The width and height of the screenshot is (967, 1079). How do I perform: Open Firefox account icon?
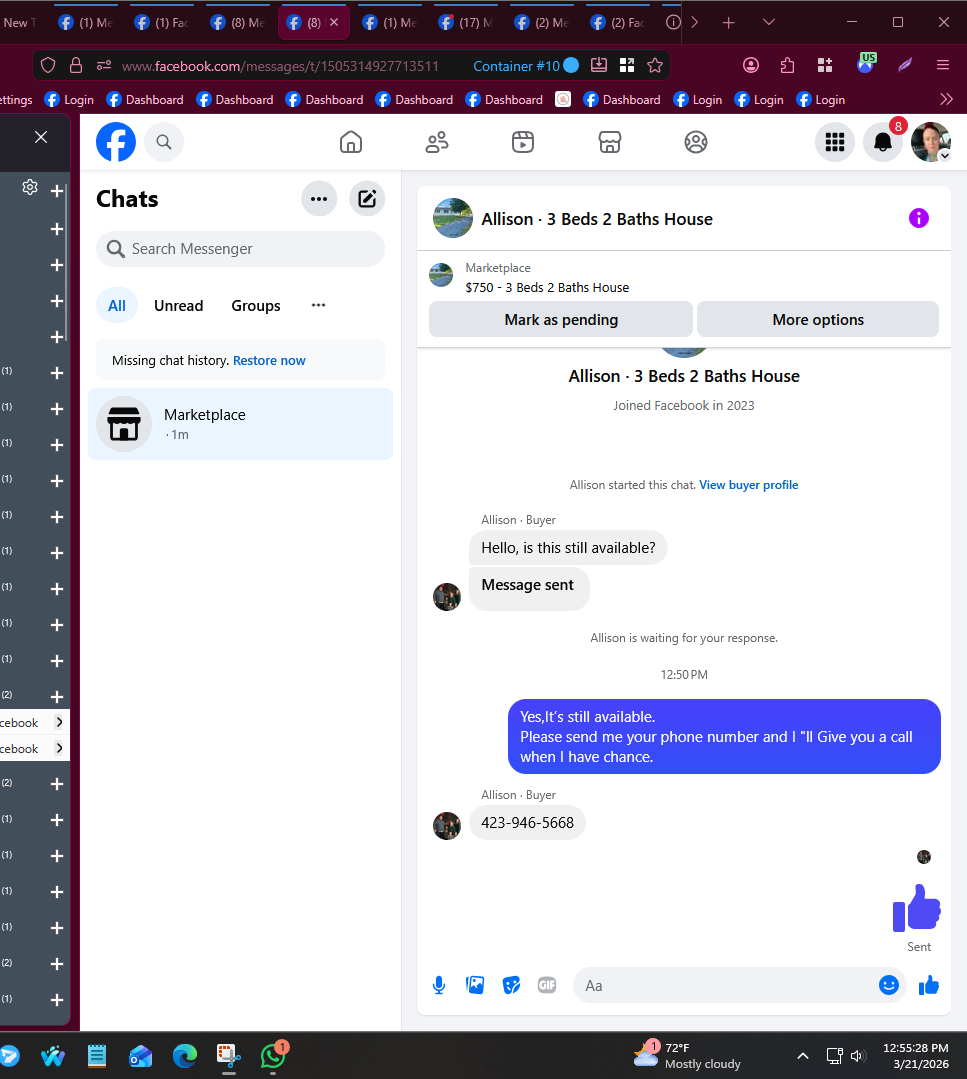tap(751, 65)
